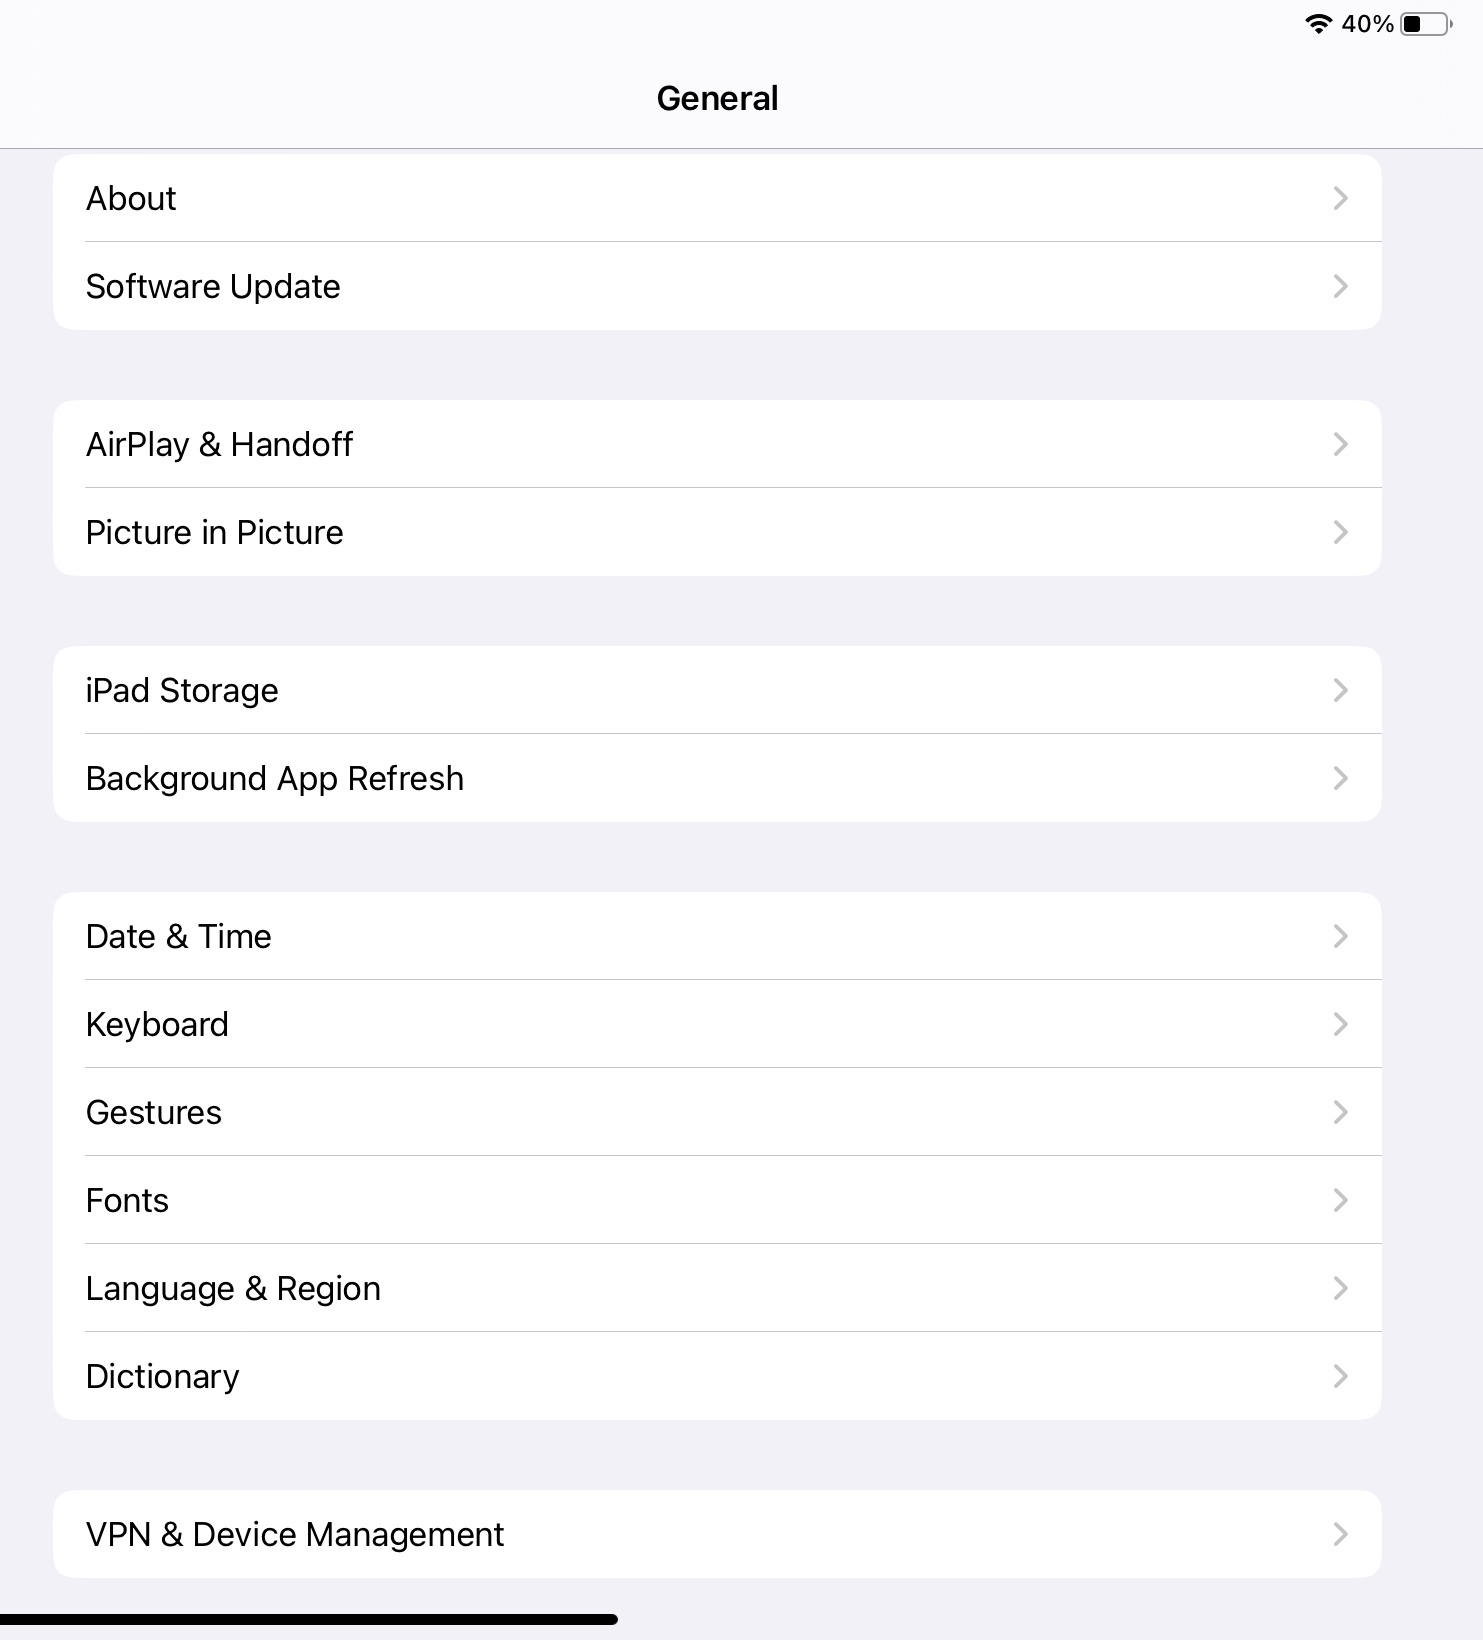1483x1640 pixels.
Task: Select the Keyboard settings row
Action: [x=717, y=1024]
